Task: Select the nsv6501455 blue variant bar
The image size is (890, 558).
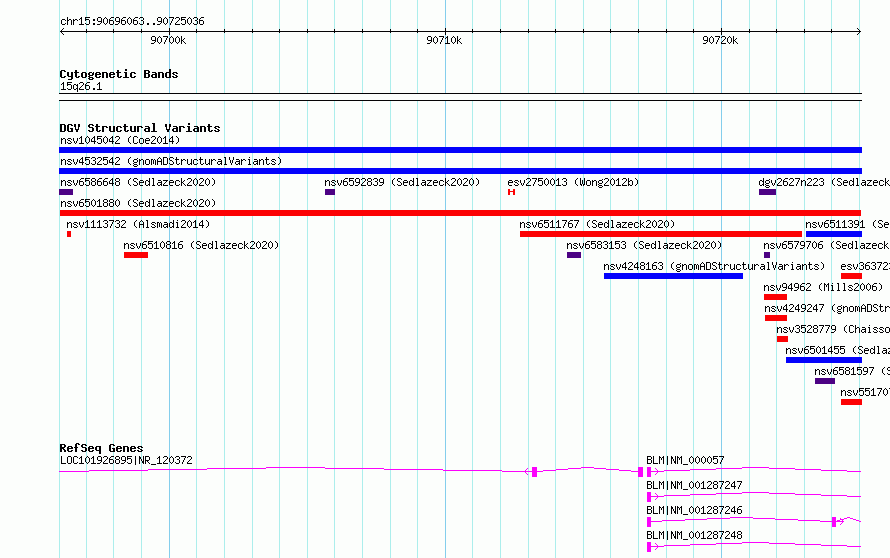Action: pyautogui.click(x=824, y=360)
